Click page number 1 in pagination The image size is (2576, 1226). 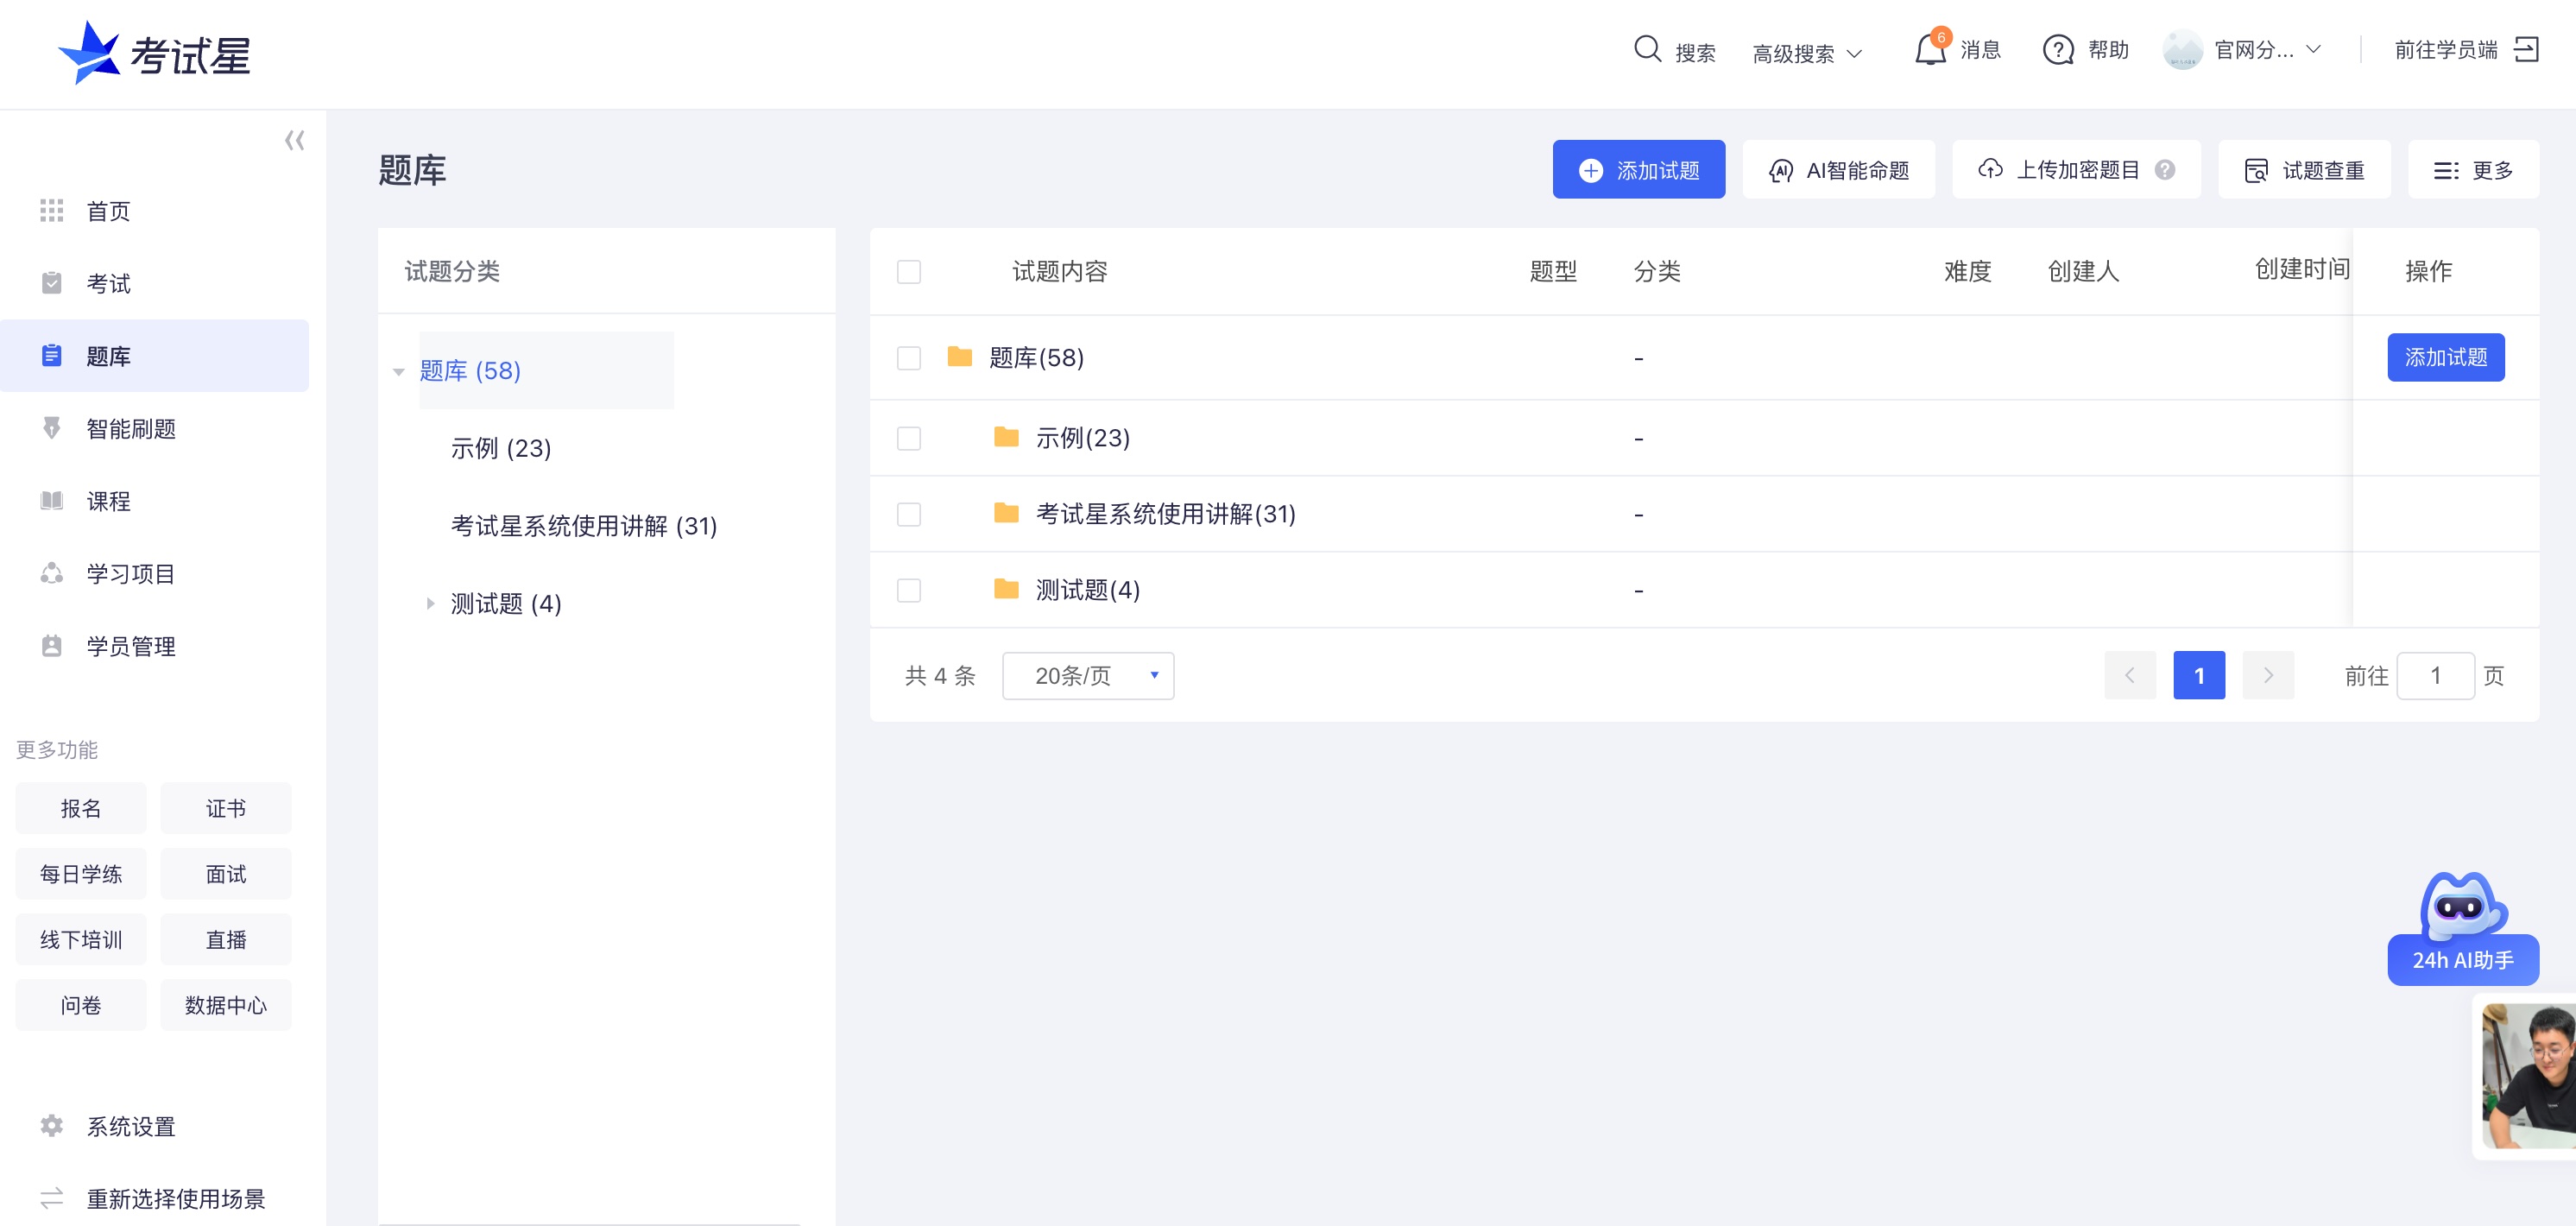point(2198,675)
